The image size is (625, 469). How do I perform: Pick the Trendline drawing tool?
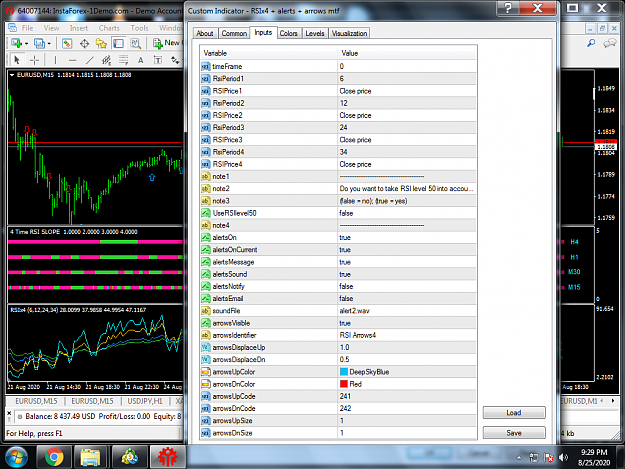[90, 60]
